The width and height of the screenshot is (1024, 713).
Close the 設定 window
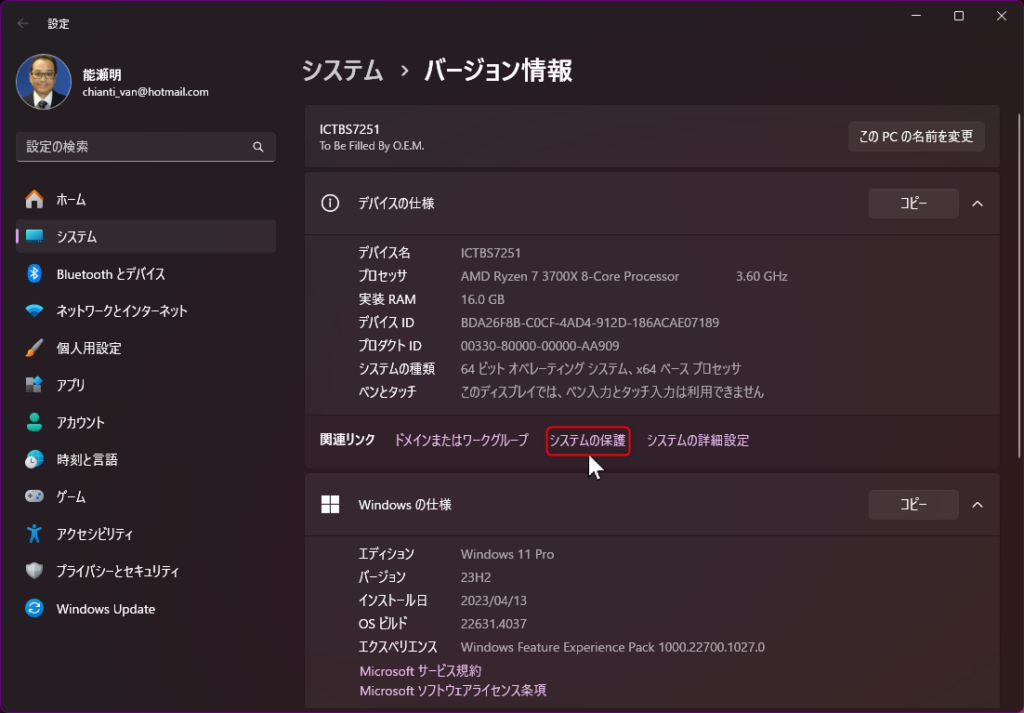[x=1001, y=16]
